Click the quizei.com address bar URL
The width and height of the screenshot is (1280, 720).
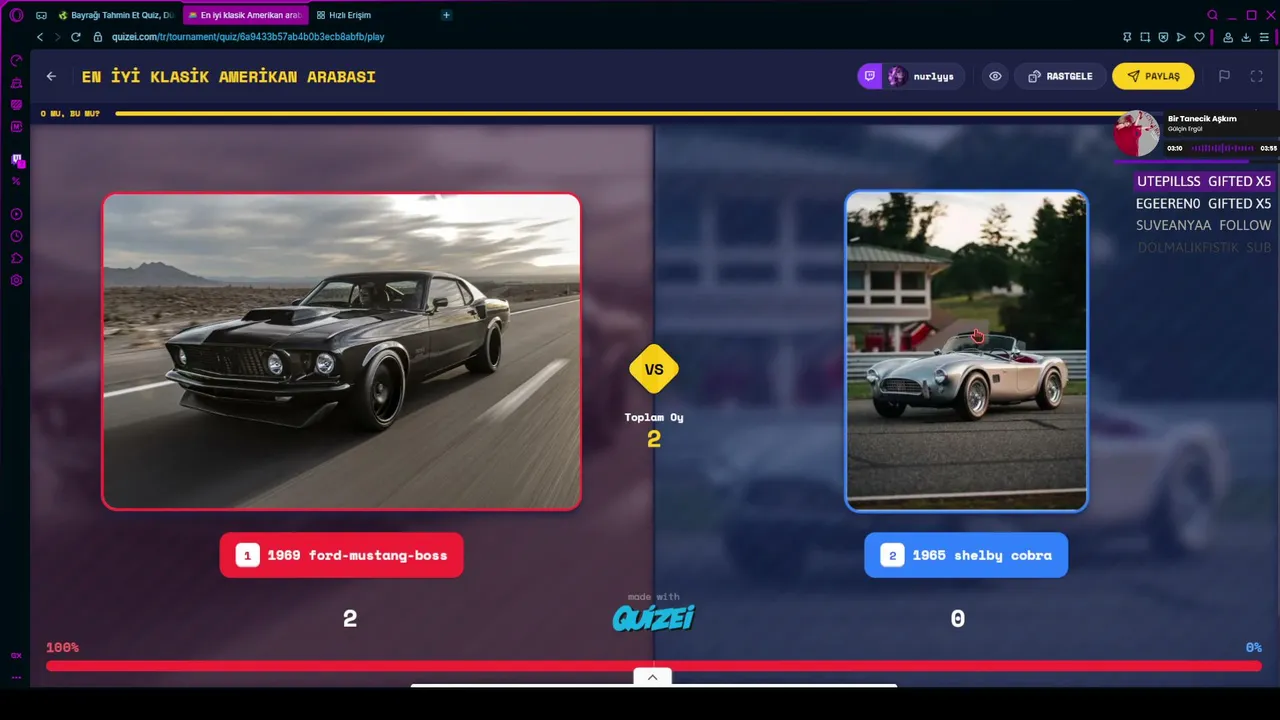point(248,37)
